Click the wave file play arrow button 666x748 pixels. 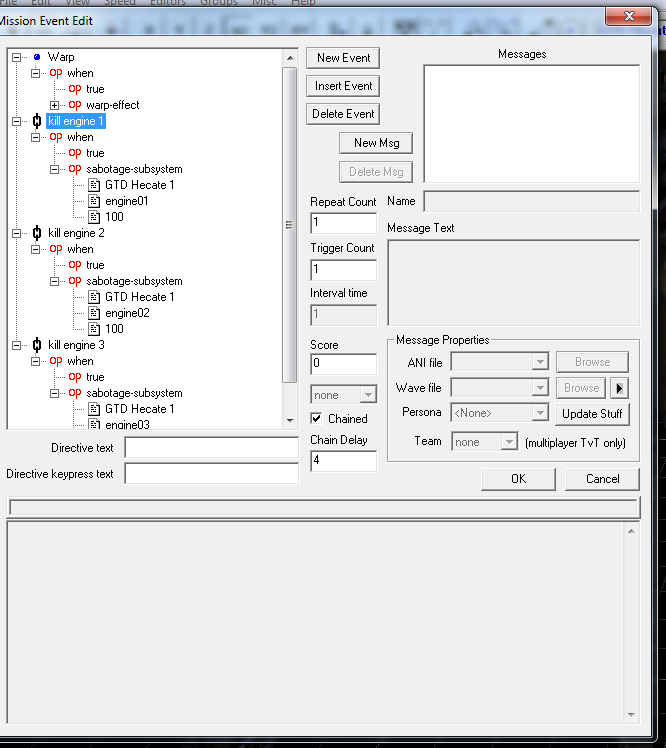point(619,388)
